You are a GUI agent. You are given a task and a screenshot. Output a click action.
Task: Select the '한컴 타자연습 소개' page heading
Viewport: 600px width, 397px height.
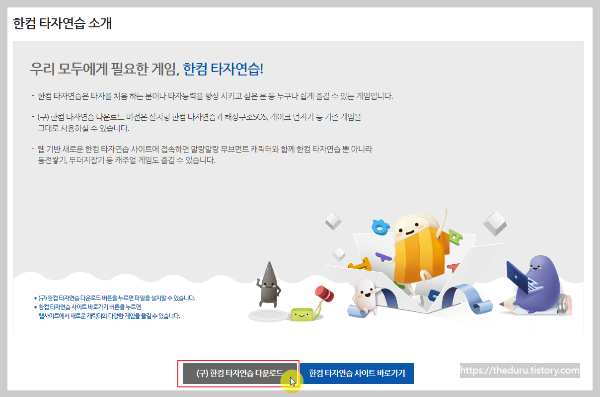coord(62,23)
